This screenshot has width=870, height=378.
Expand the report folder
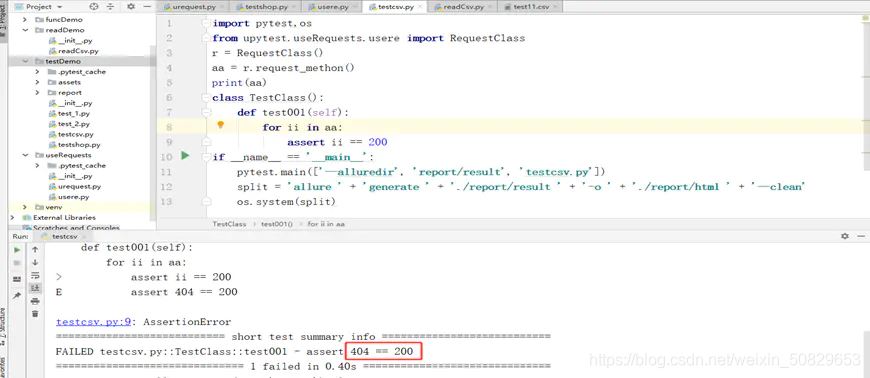click(x=37, y=93)
